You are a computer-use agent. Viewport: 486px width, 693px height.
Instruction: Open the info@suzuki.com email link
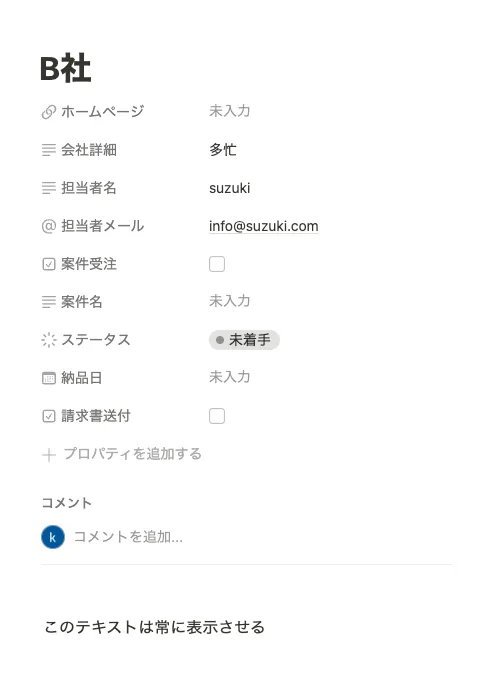coord(264,226)
